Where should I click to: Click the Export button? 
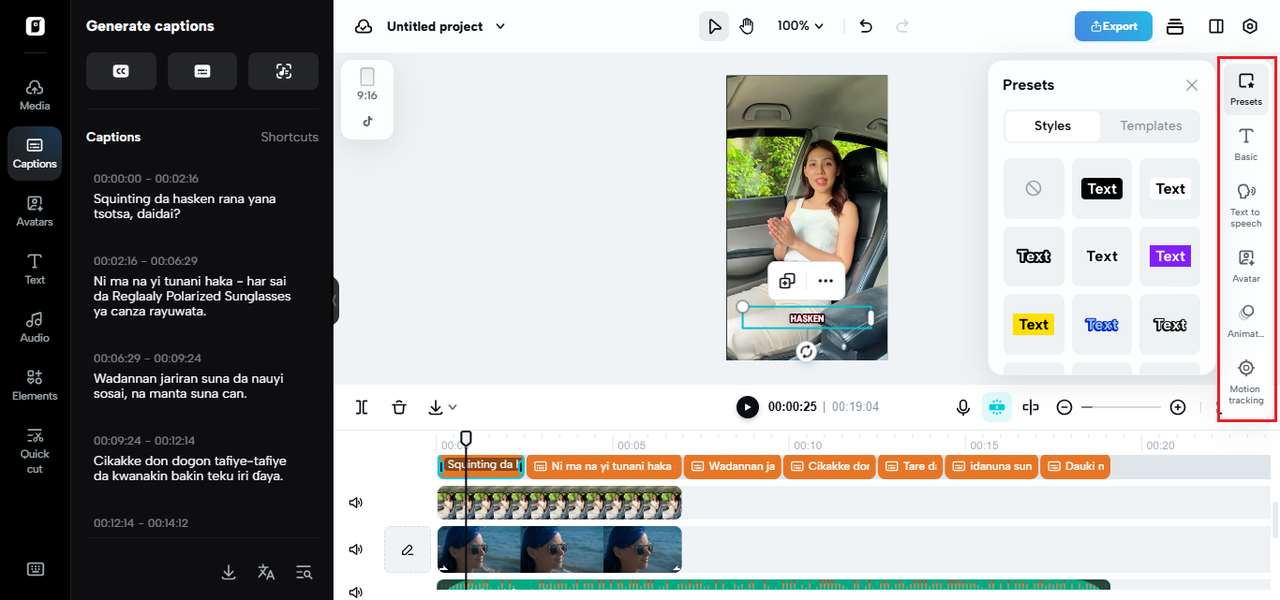point(1113,27)
